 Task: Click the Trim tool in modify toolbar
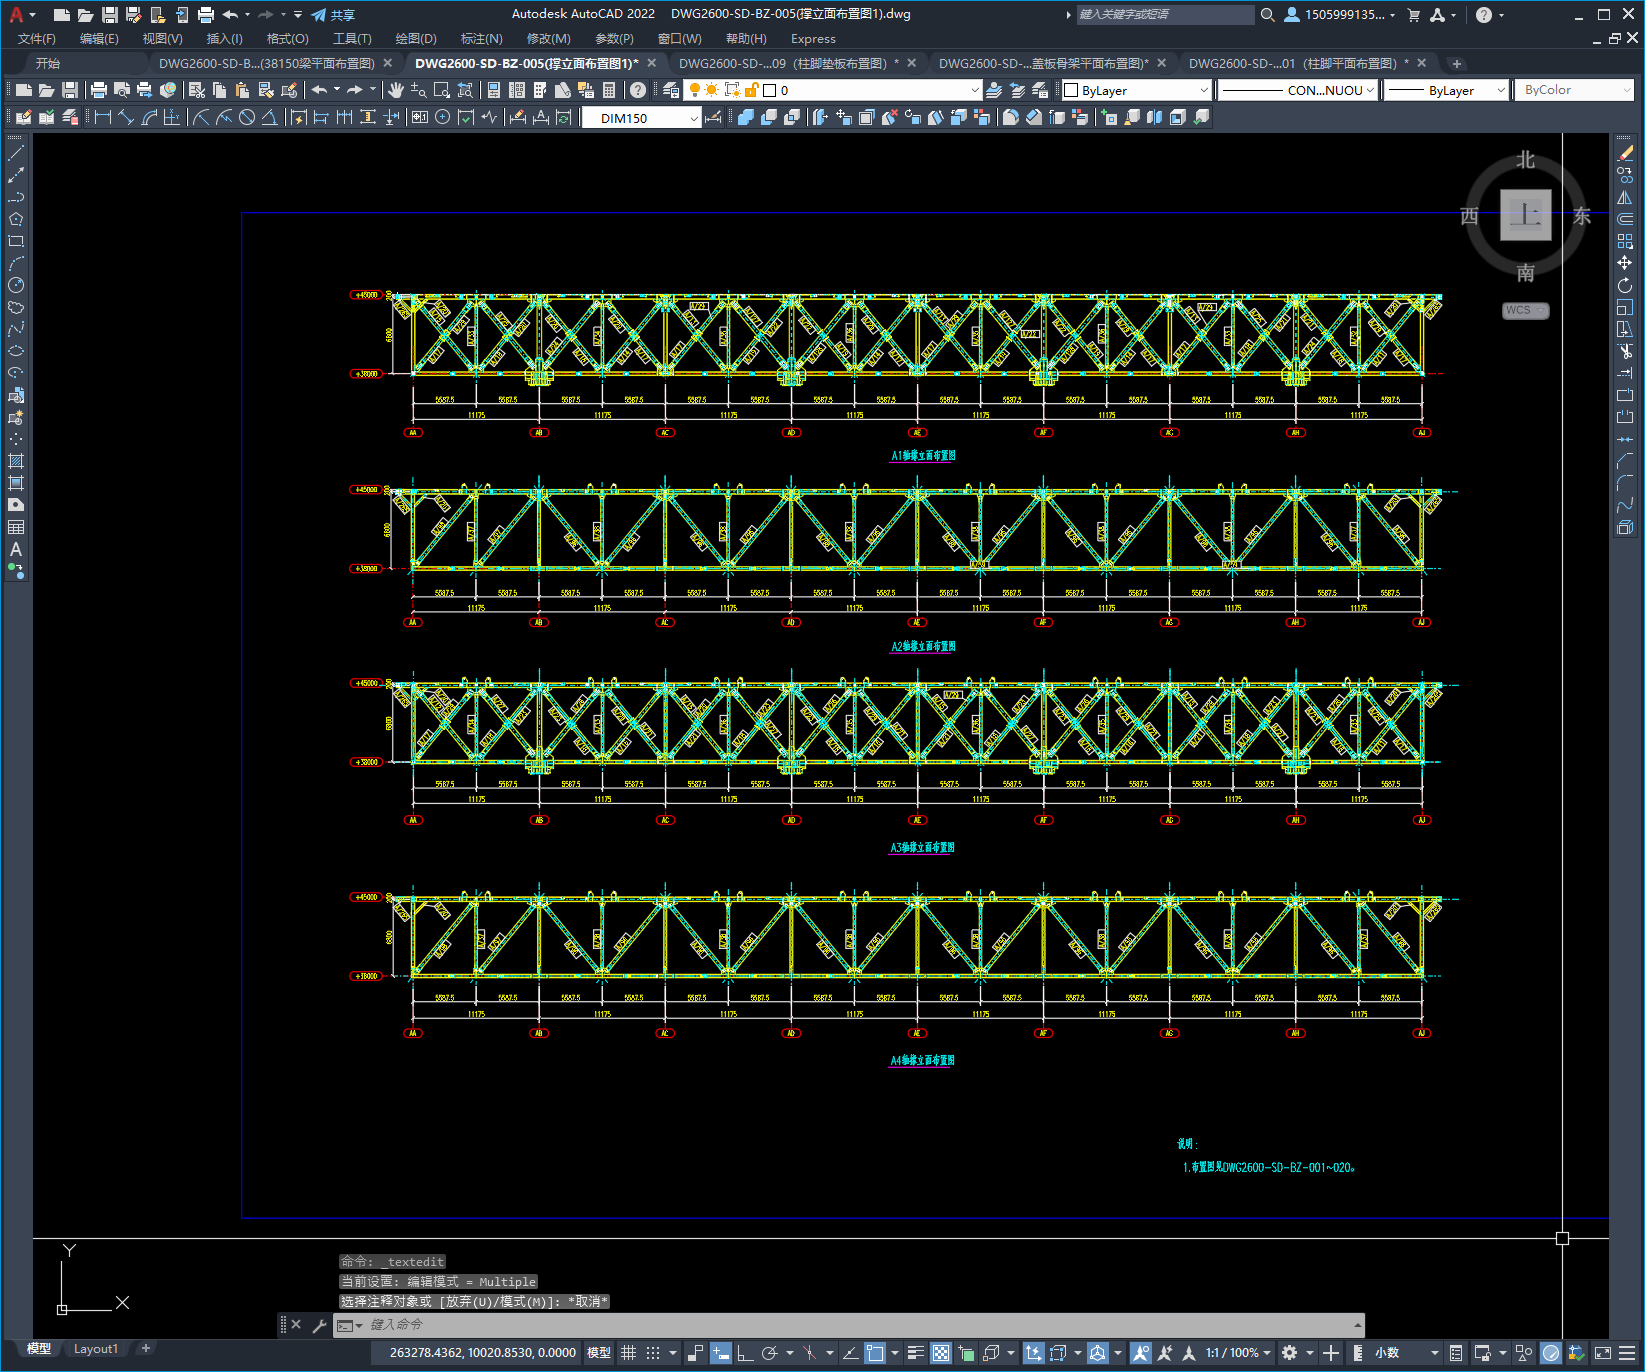[x=1625, y=351]
